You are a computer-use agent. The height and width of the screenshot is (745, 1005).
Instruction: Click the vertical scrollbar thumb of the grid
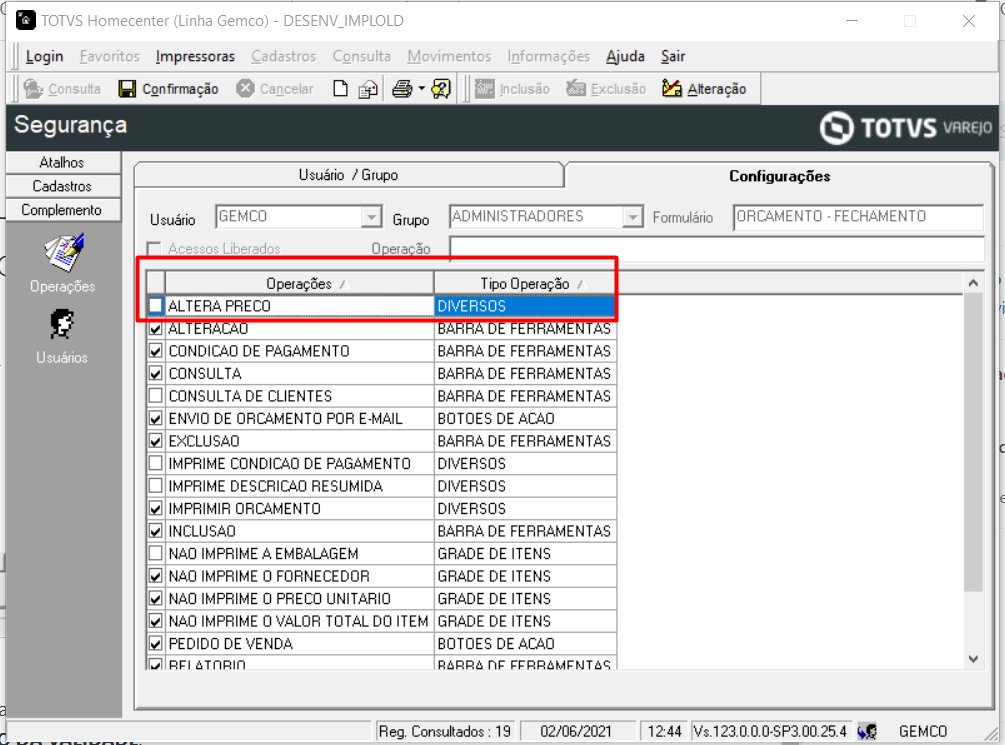tap(973, 442)
